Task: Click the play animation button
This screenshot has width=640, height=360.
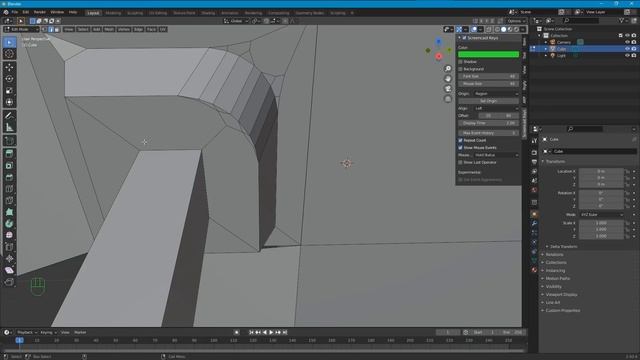Action: (271, 333)
